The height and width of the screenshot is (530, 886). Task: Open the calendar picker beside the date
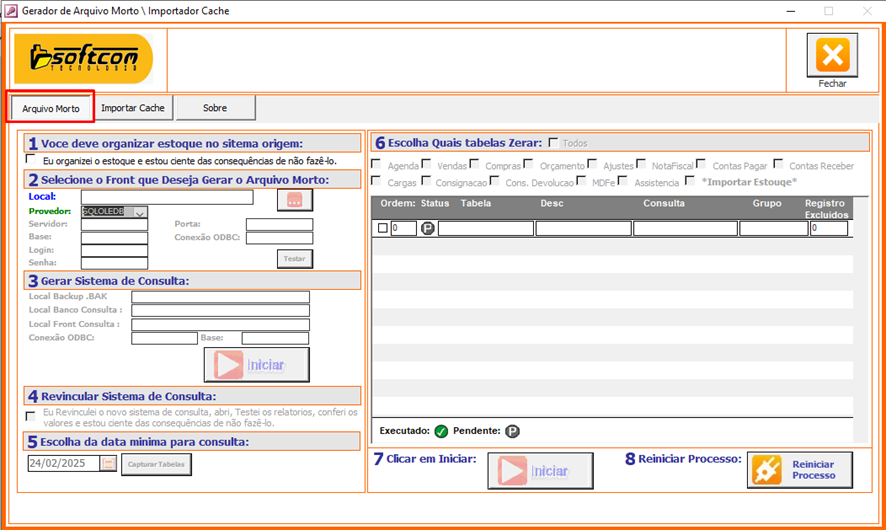click(x=109, y=464)
